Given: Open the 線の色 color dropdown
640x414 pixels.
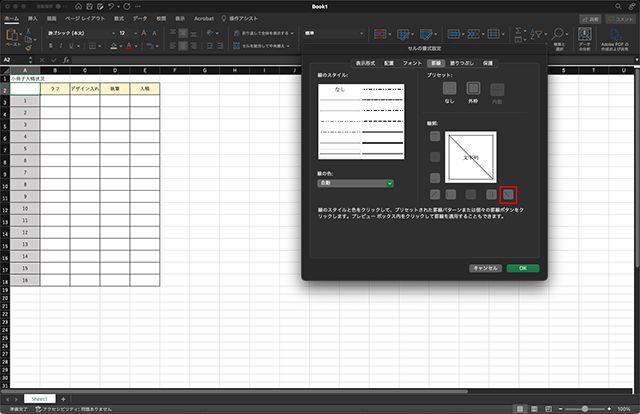Looking at the screenshot, I should (355, 183).
